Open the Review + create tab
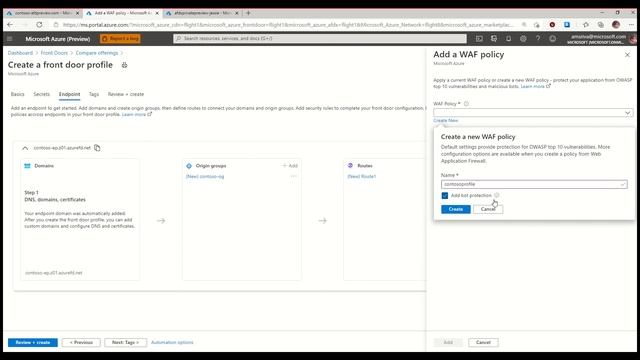This screenshot has height=360, width=640. click(126, 94)
